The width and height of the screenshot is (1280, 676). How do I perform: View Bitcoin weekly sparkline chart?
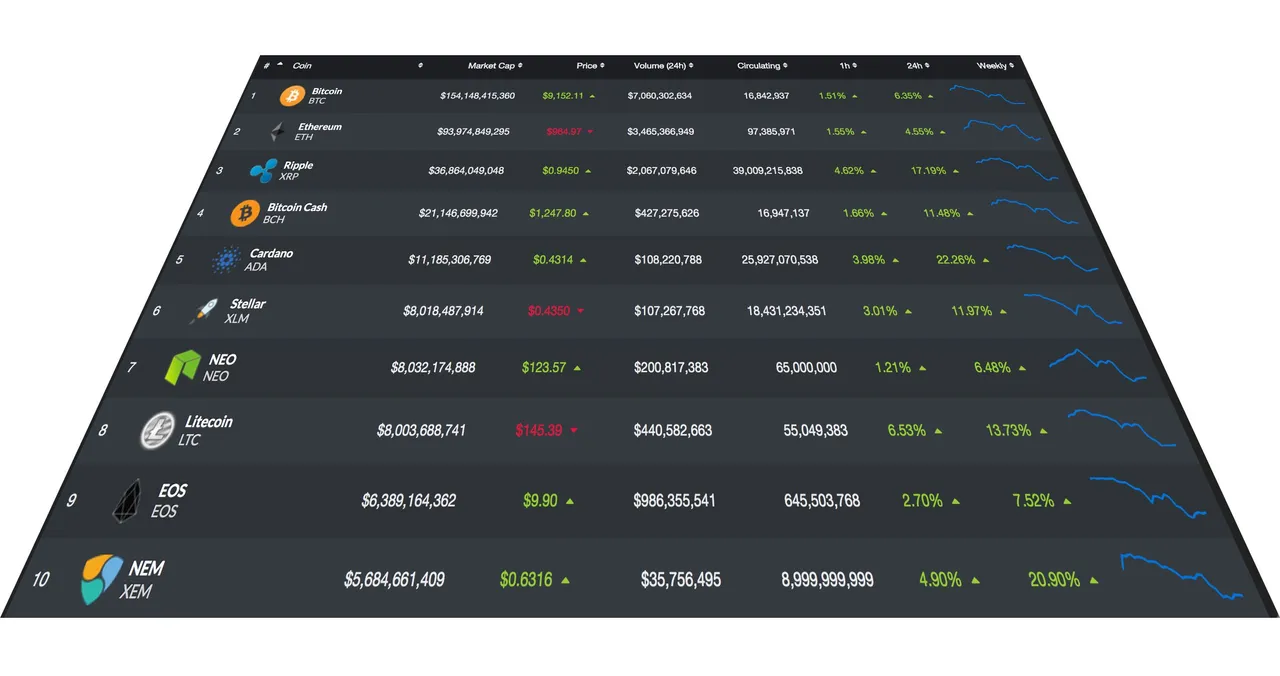tap(987, 95)
